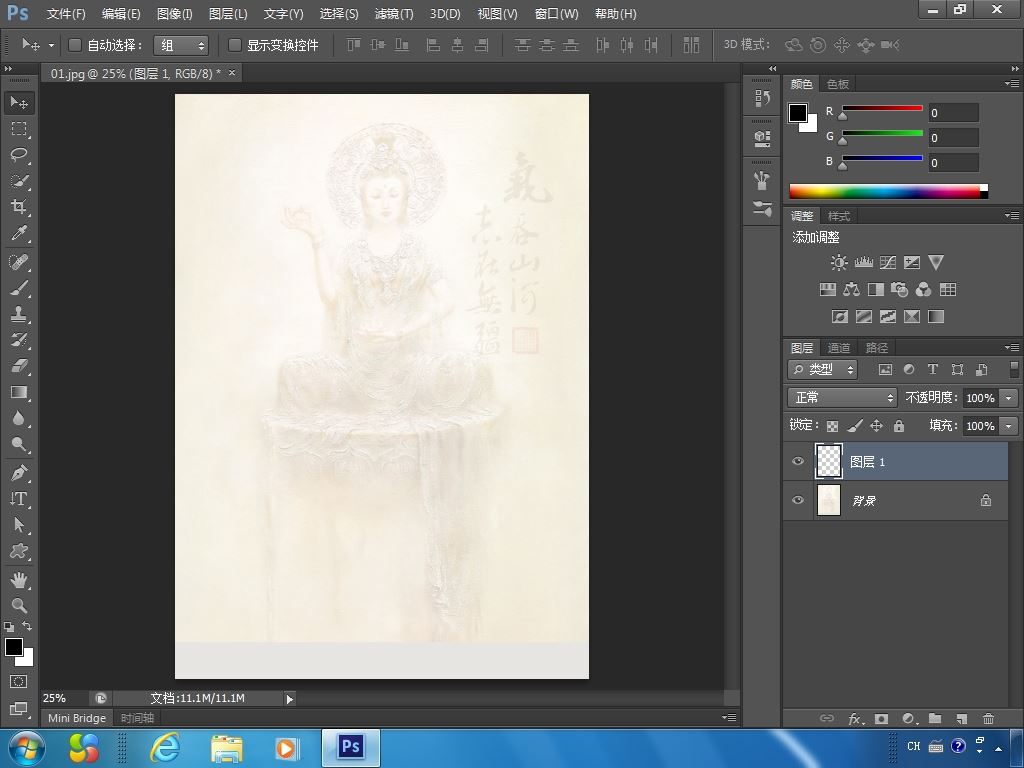
Task: Open the Move tool preset picker arrow
Action: pyautogui.click(x=51, y=45)
